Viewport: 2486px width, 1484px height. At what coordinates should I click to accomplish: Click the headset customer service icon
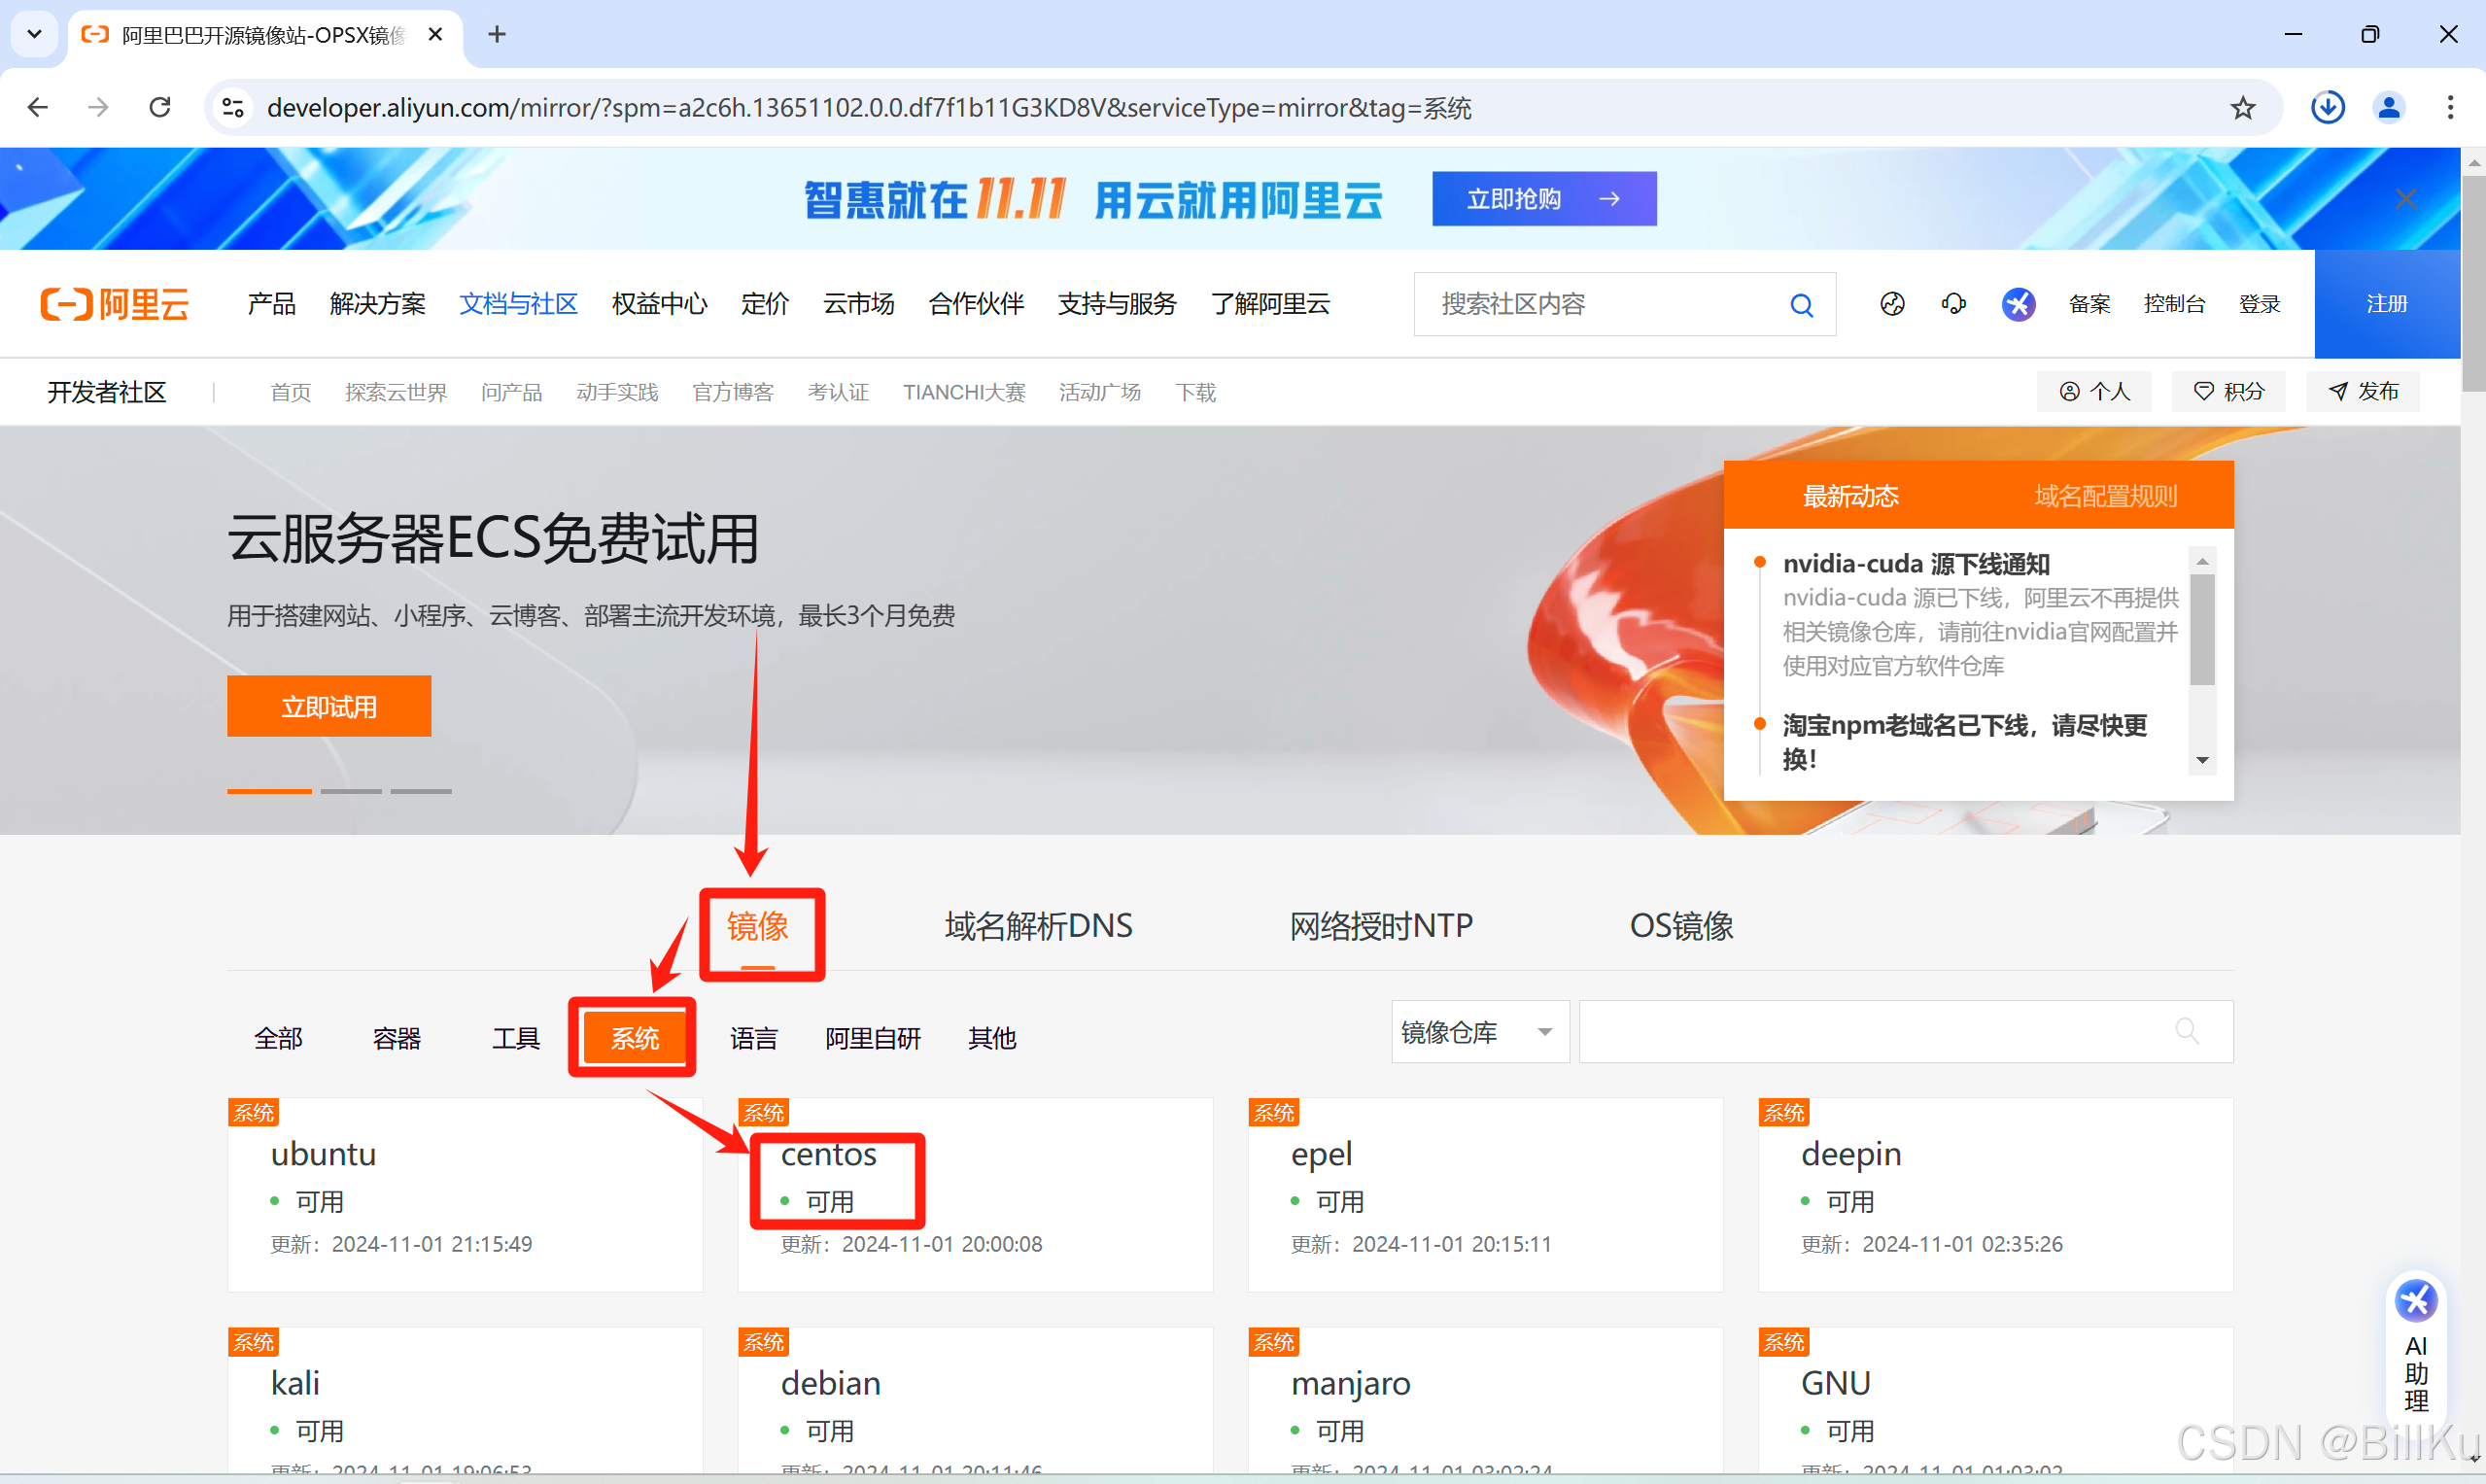coord(1953,304)
